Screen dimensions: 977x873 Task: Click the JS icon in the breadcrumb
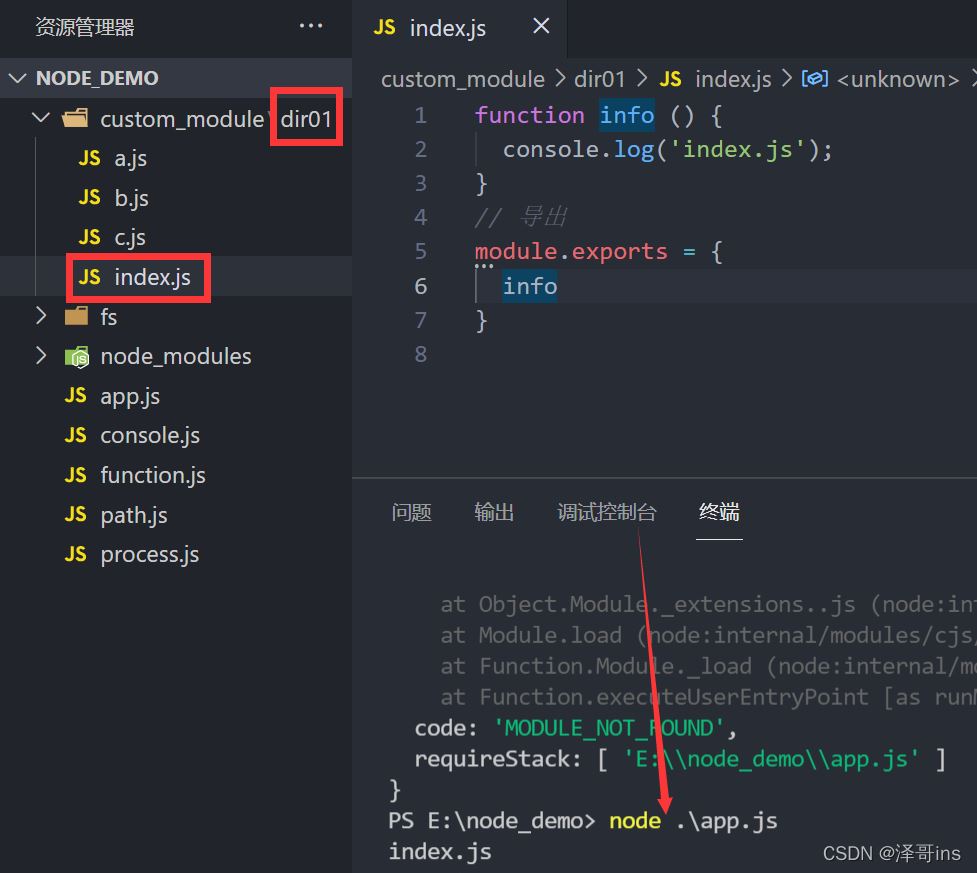[x=670, y=79]
